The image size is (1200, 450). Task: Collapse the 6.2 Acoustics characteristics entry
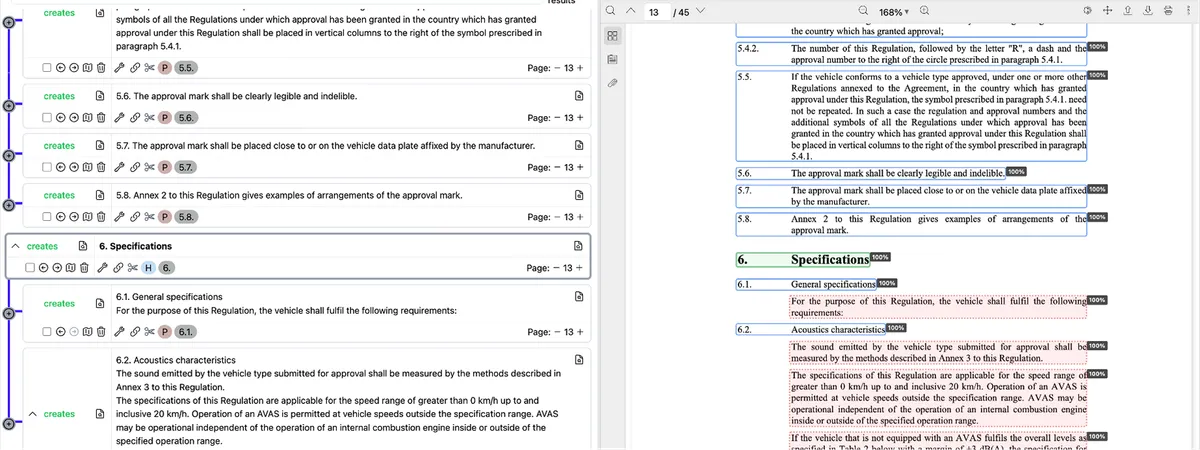pos(33,413)
